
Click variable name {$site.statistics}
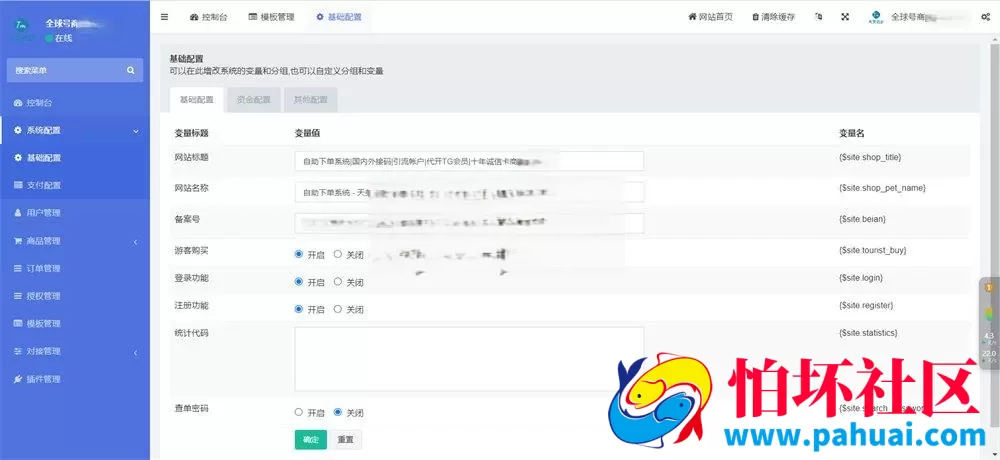pyautogui.click(x=868, y=333)
